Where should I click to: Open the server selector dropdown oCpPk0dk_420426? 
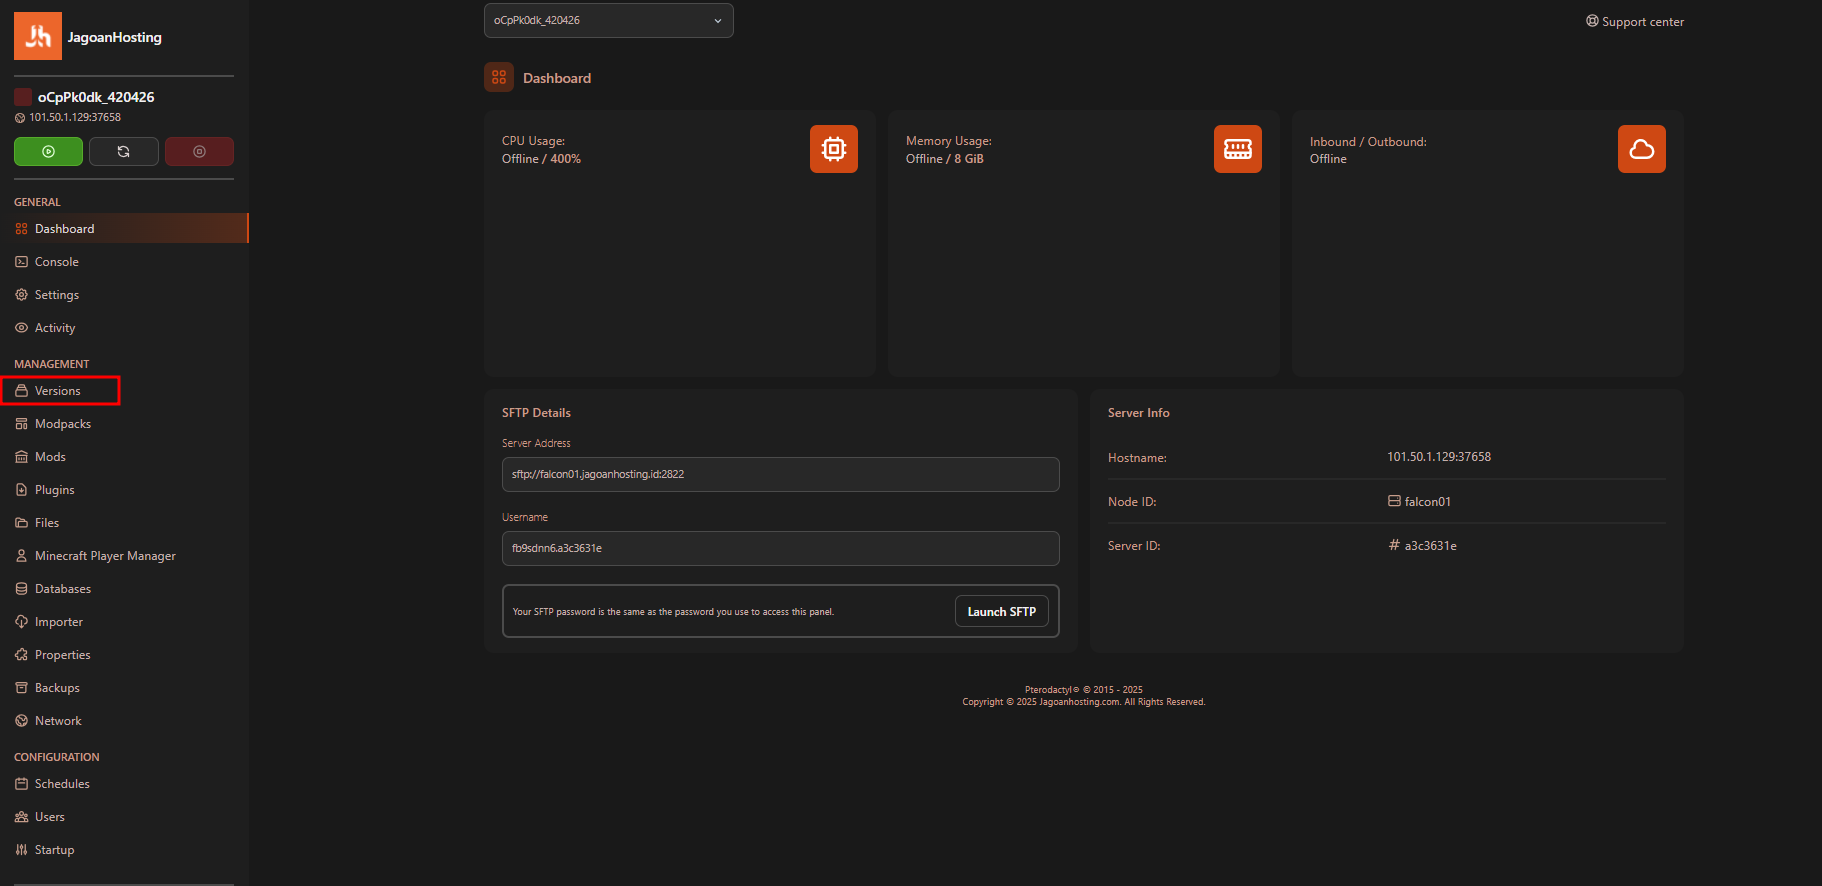click(x=608, y=20)
